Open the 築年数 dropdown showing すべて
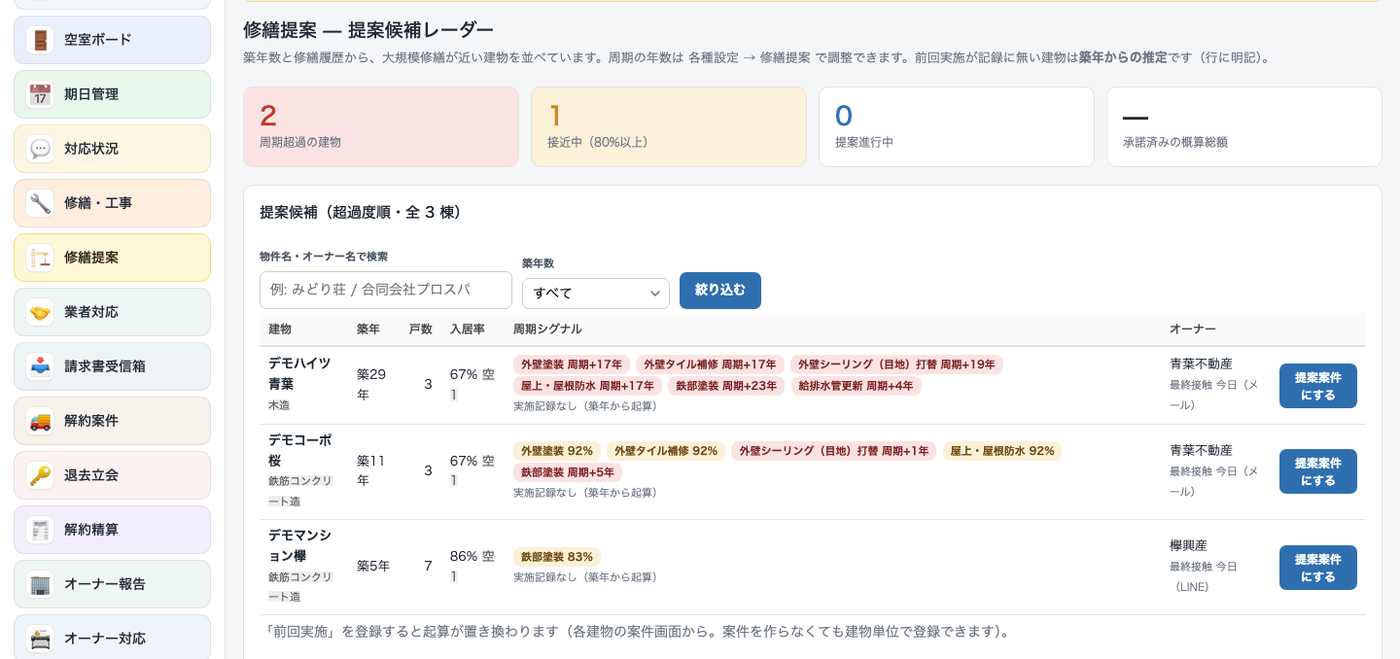 596,293
